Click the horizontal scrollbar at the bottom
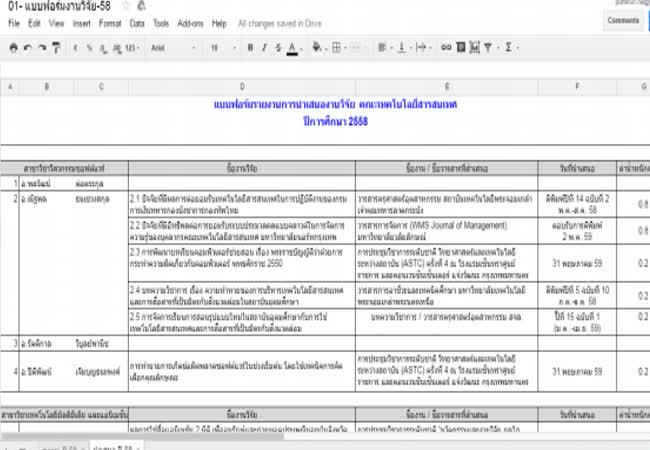This screenshot has width=650, height=450. coord(142,436)
